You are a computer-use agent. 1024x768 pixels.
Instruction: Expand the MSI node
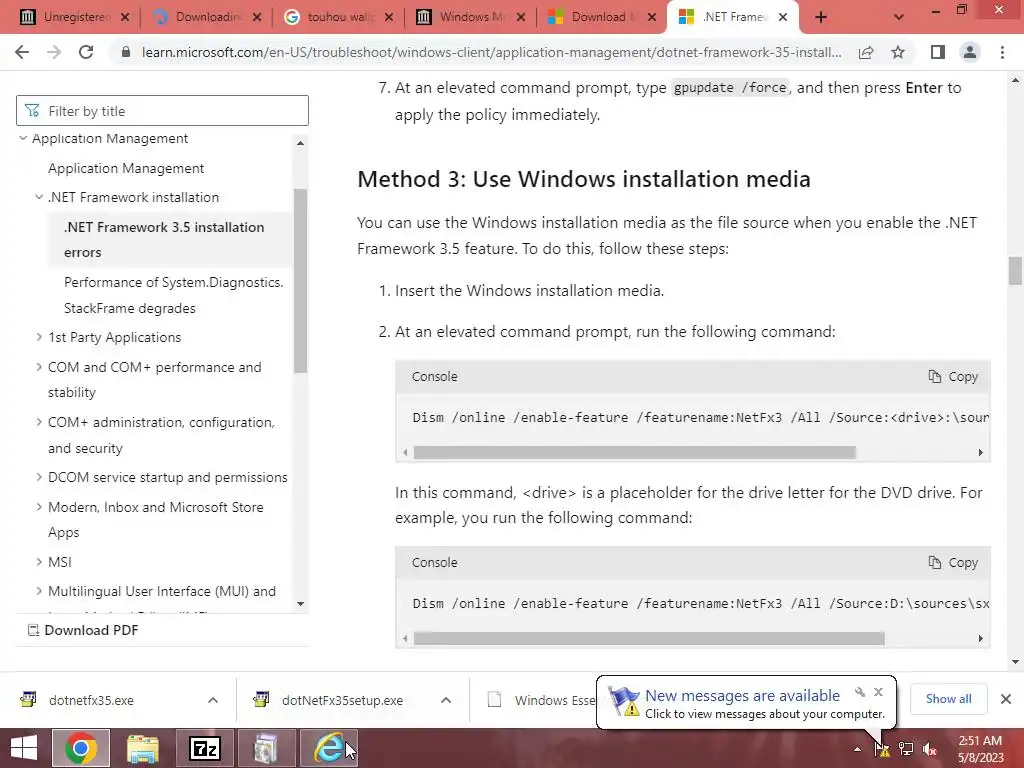39,561
